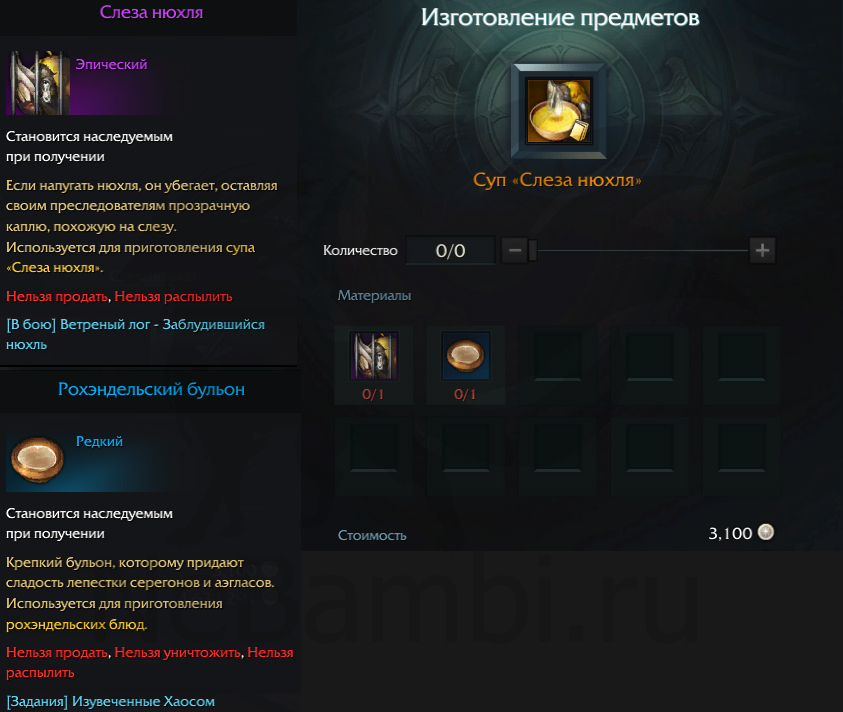The height and width of the screenshot is (712, 843).
Task: Click the Стоимость cost label
Action: tap(372, 535)
